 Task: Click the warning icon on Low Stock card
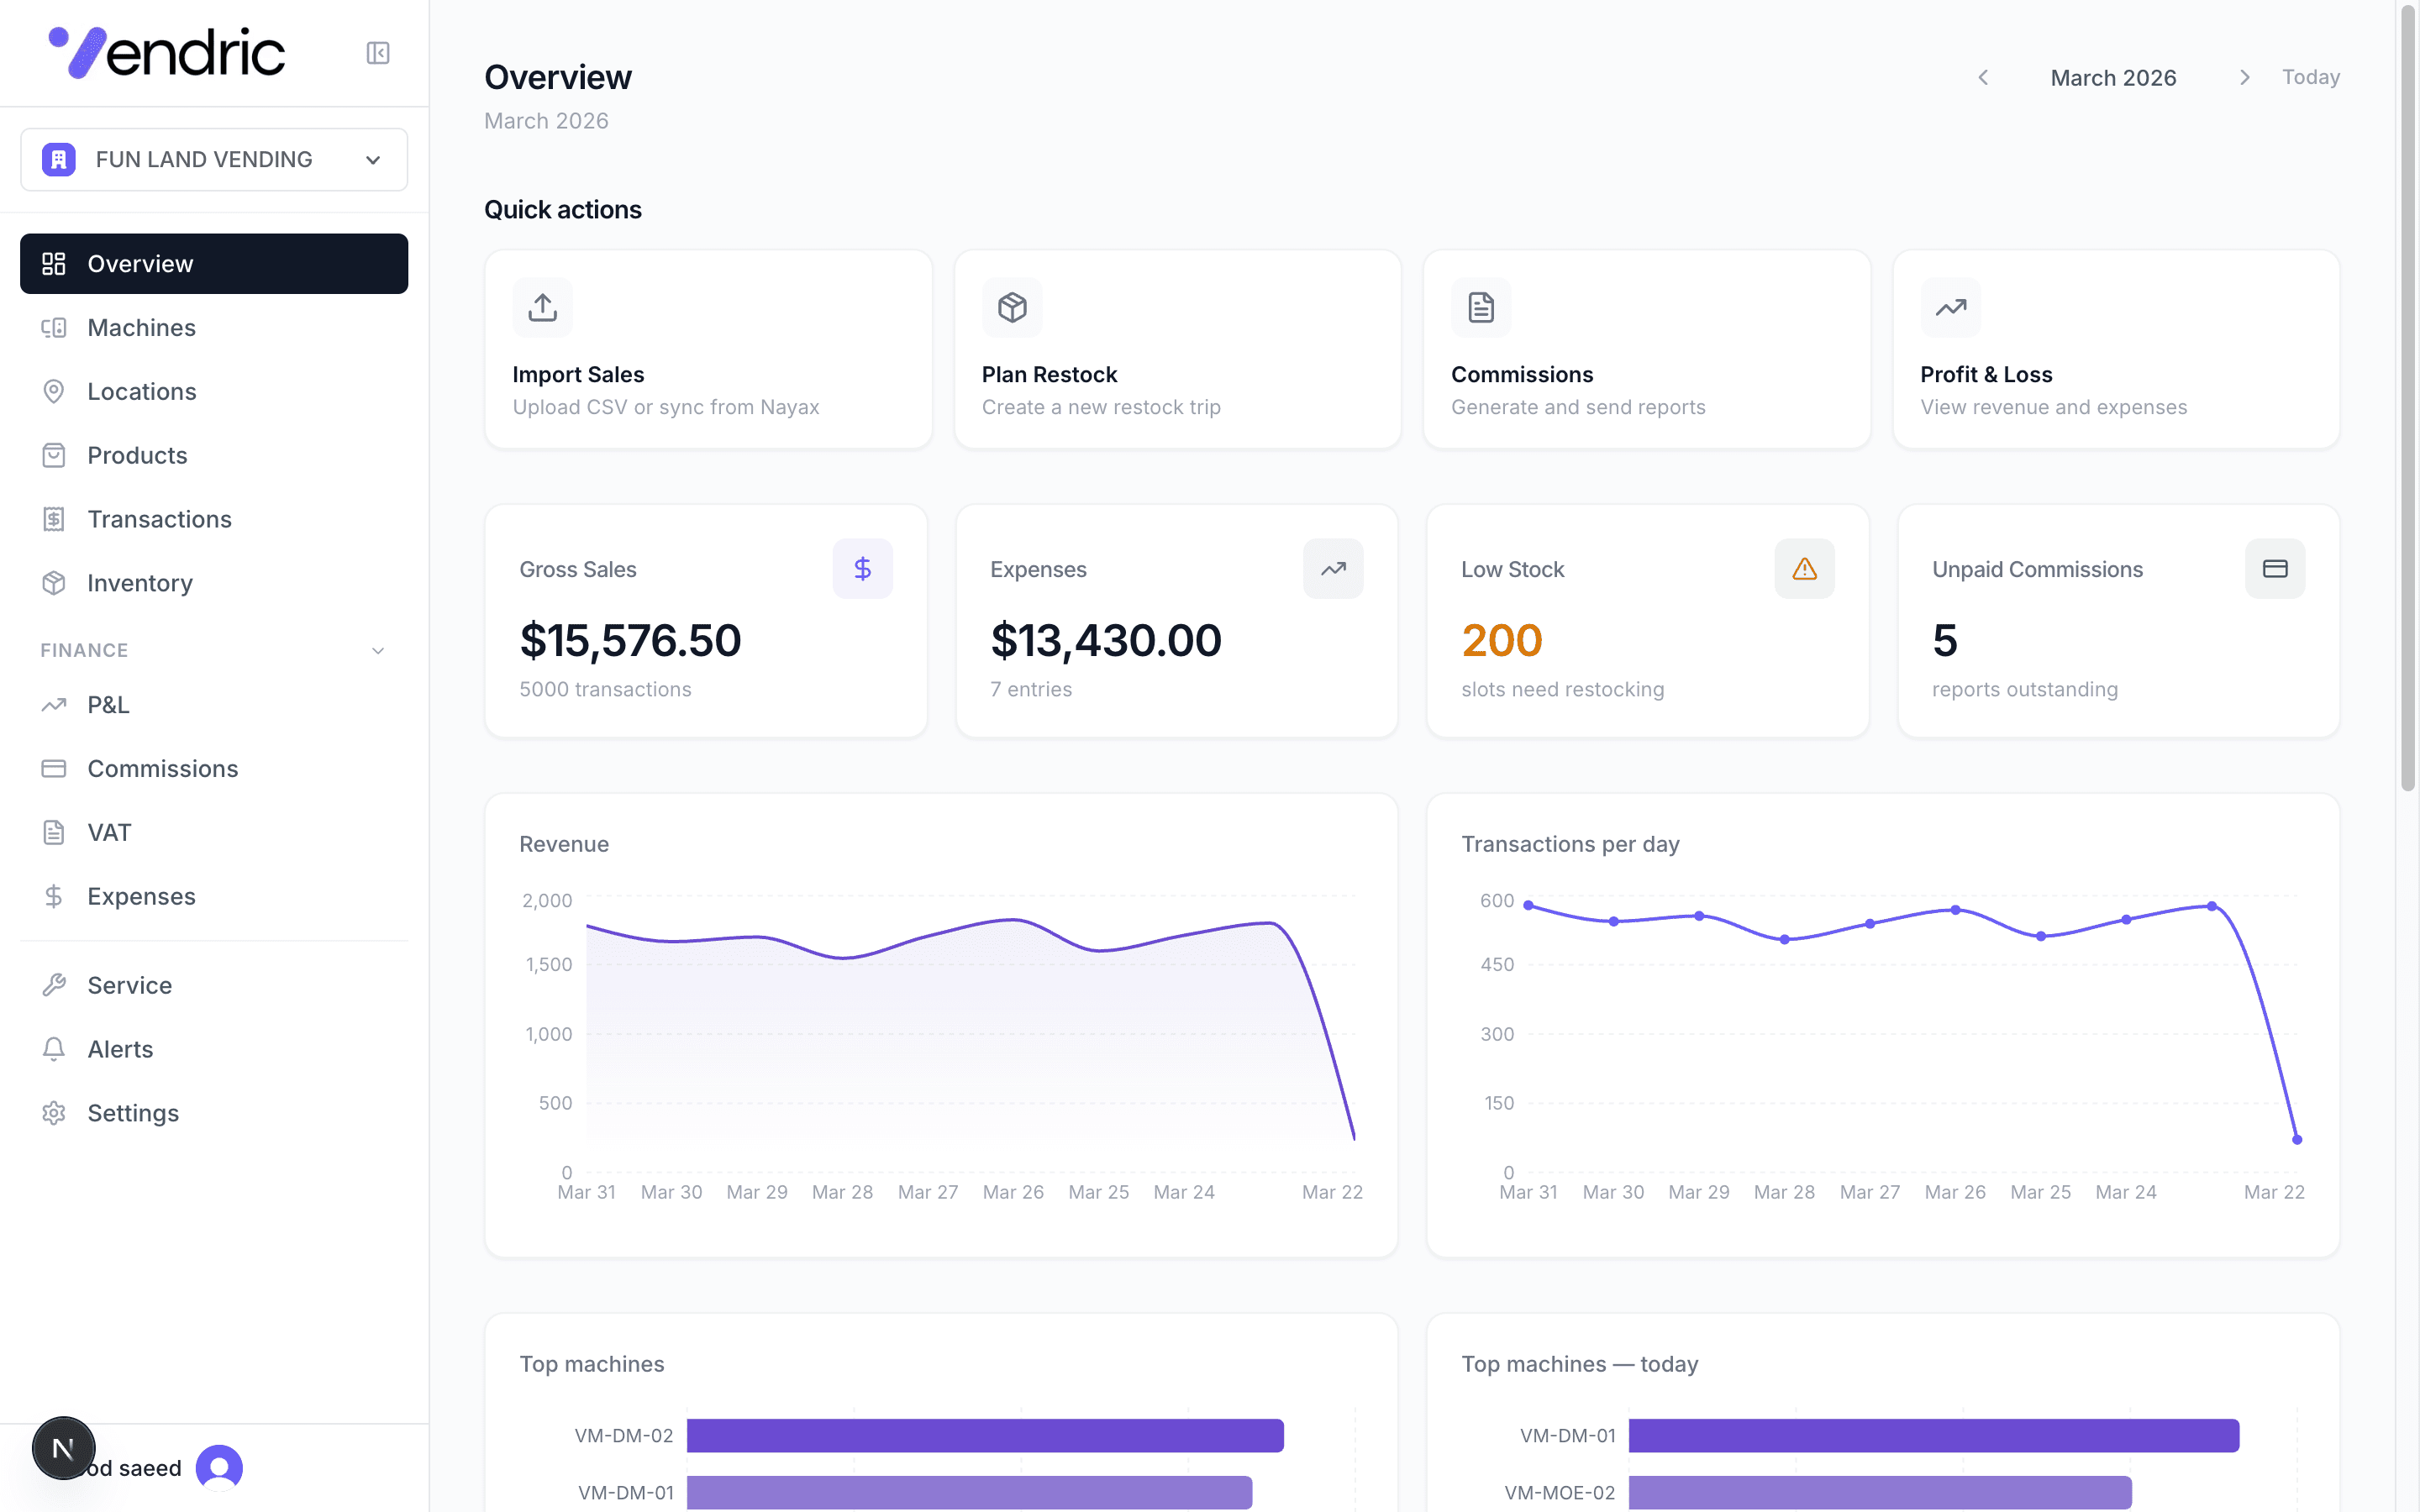[1803, 568]
